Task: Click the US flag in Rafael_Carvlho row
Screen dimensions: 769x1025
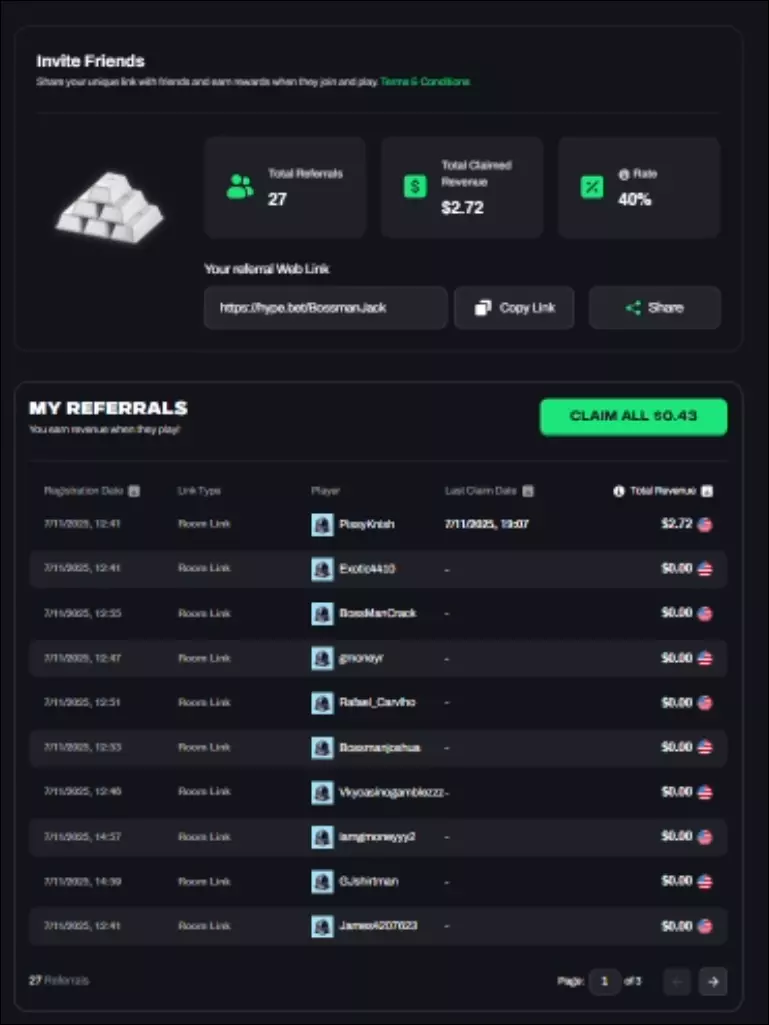Action: click(x=704, y=703)
